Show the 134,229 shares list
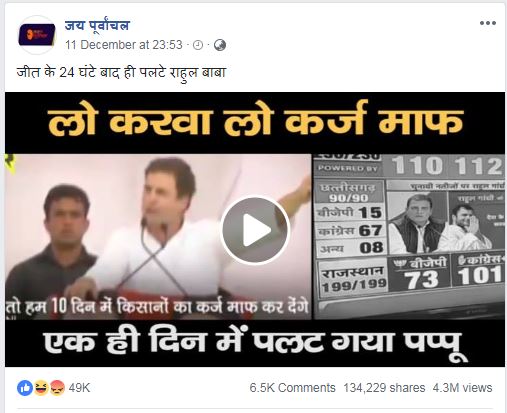This screenshot has height=413, width=507. click(384, 388)
